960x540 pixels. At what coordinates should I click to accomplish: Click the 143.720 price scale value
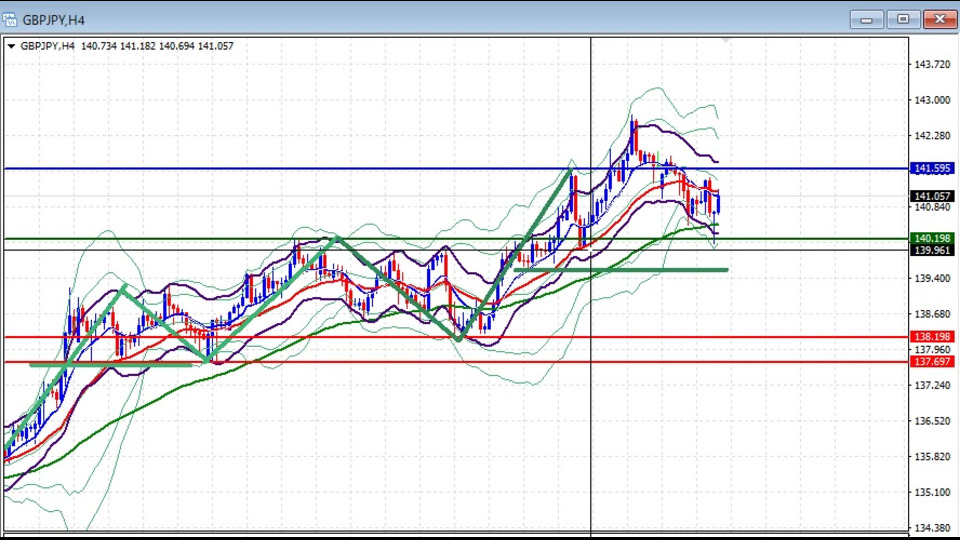coord(932,64)
